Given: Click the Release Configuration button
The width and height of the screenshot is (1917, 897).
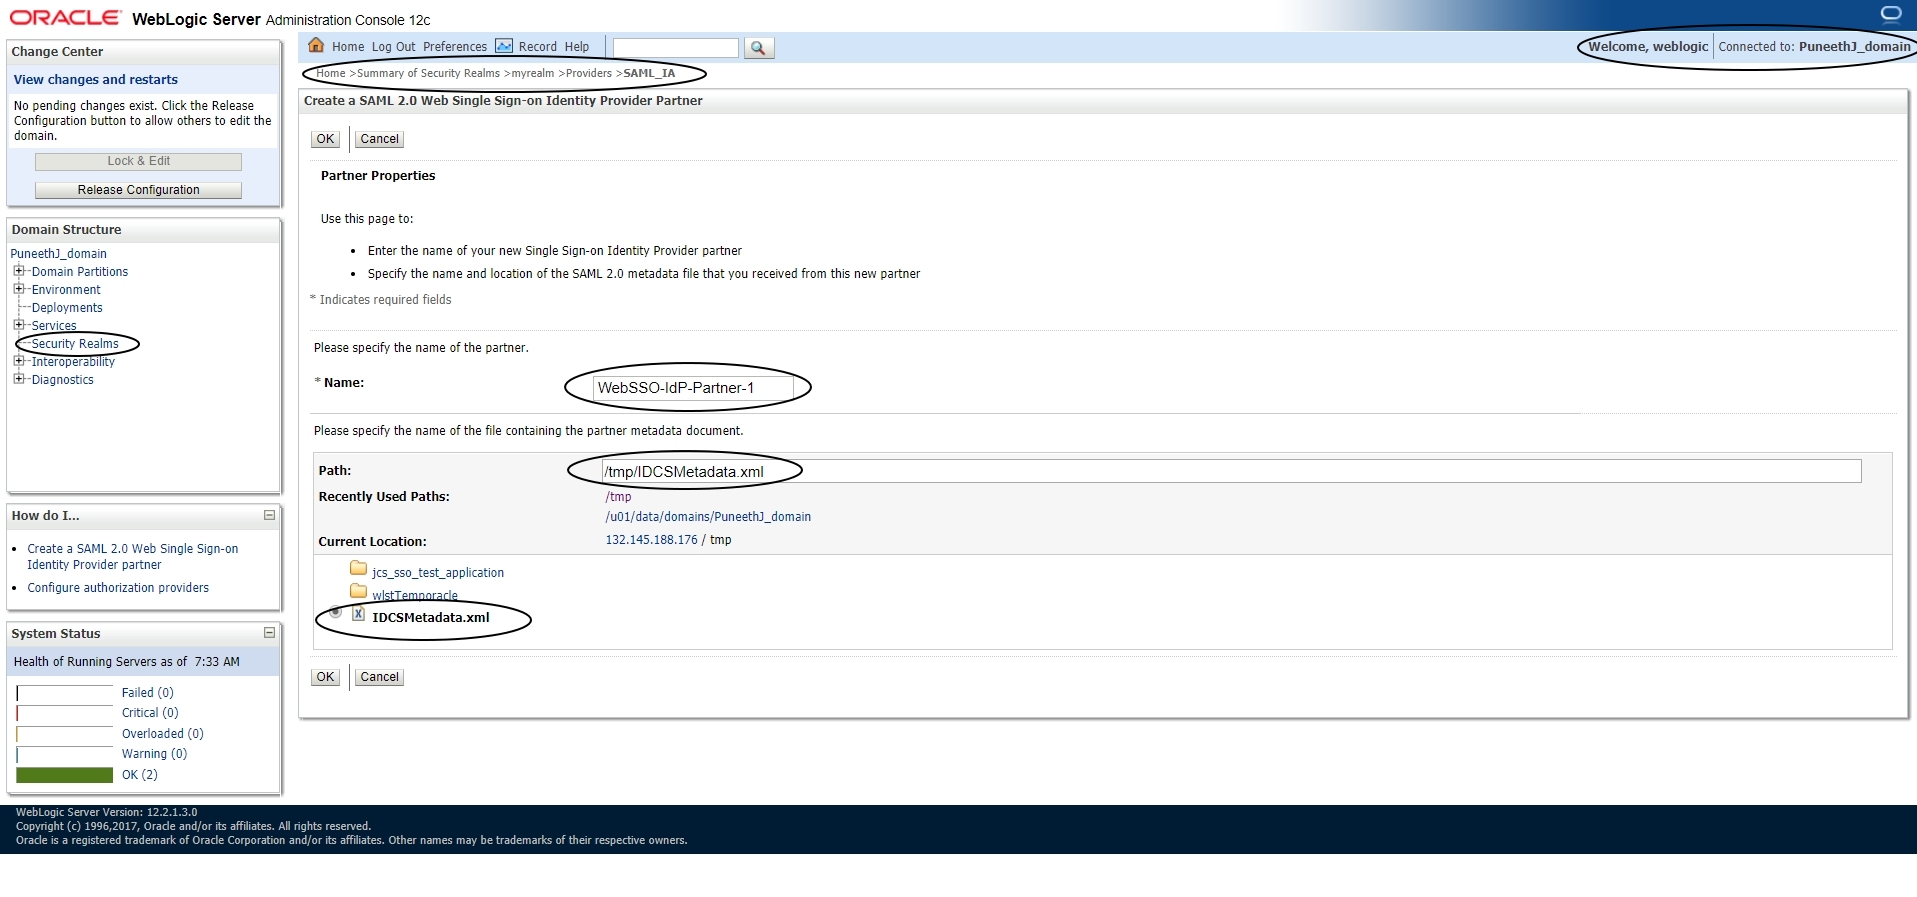Looking at the screenshot, I should pyautogui.click(x=138, y=190).
